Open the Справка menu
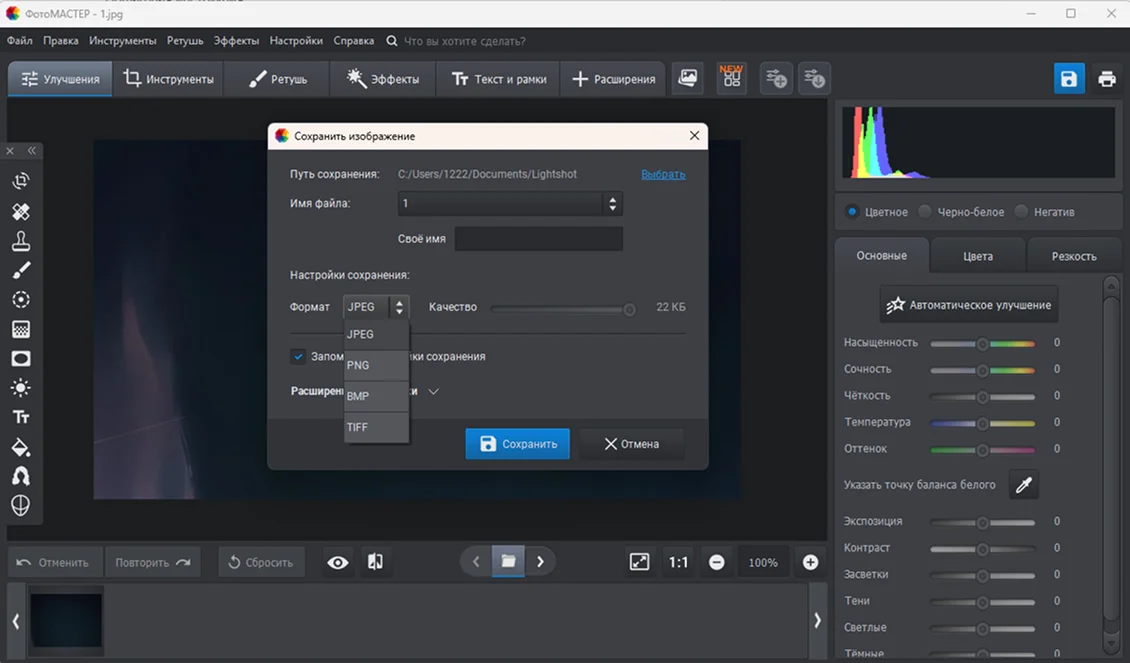Viewport: 1130px width, 663px height. 353,40
